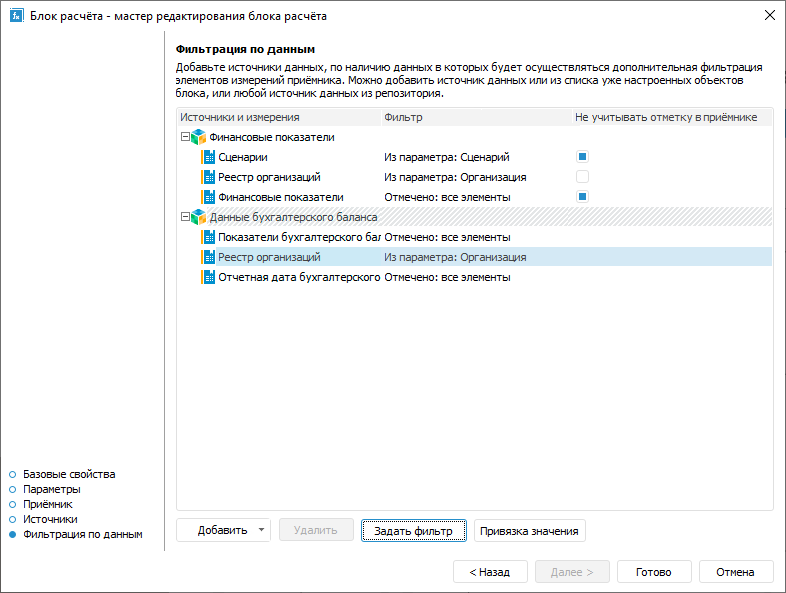The width and height of the screenshot is (786, 593).
Task: Click the Отчетная дата бухгалтерского dimension icon
Action: 209,277
